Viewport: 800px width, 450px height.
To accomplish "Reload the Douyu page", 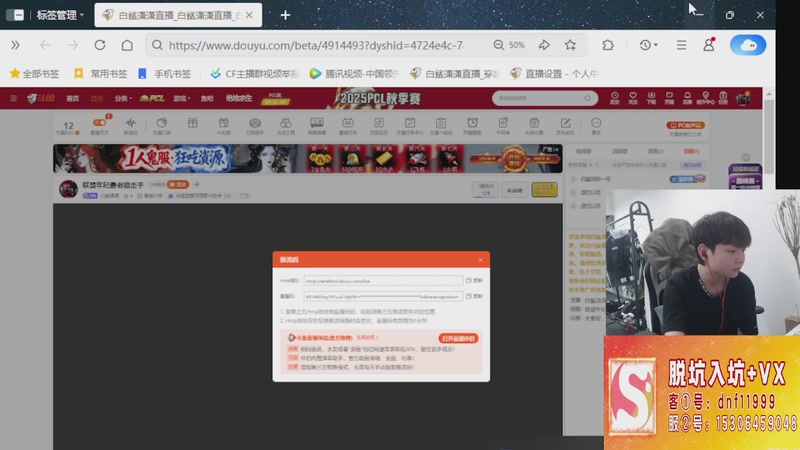I will point(99,45).
